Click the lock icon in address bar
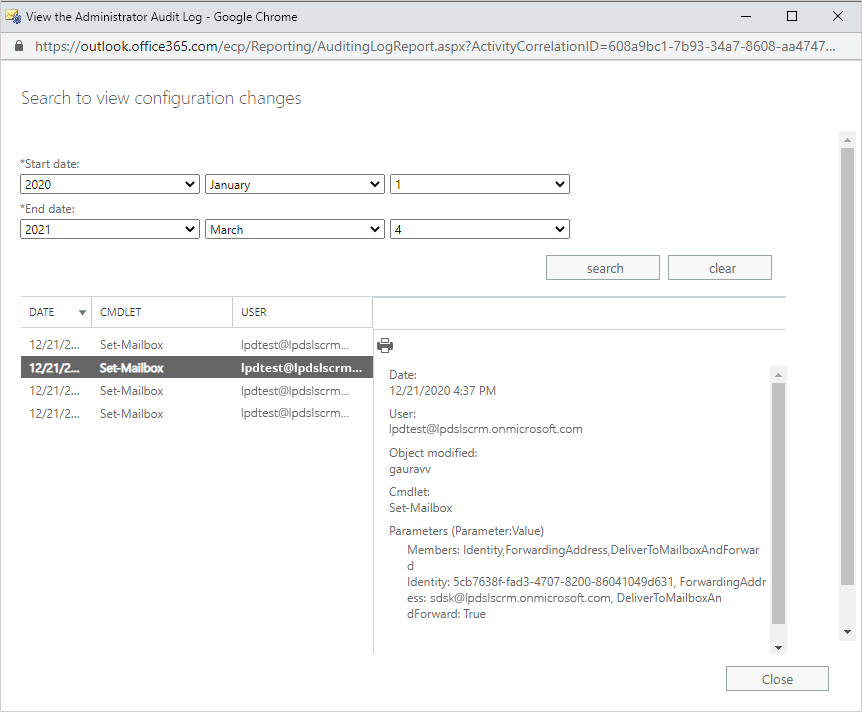The image size is (862, 712). point(19,46)
